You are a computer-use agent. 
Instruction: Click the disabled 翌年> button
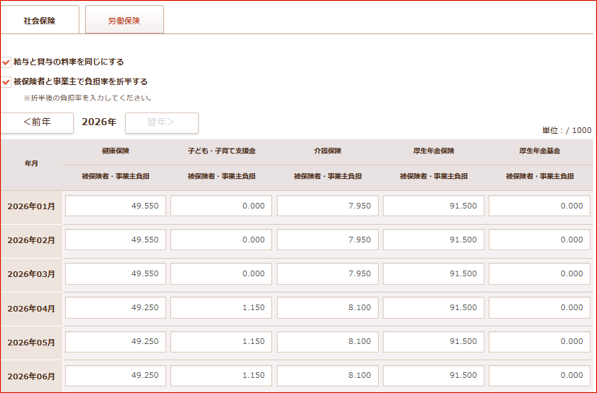click(x=161, y=123)
